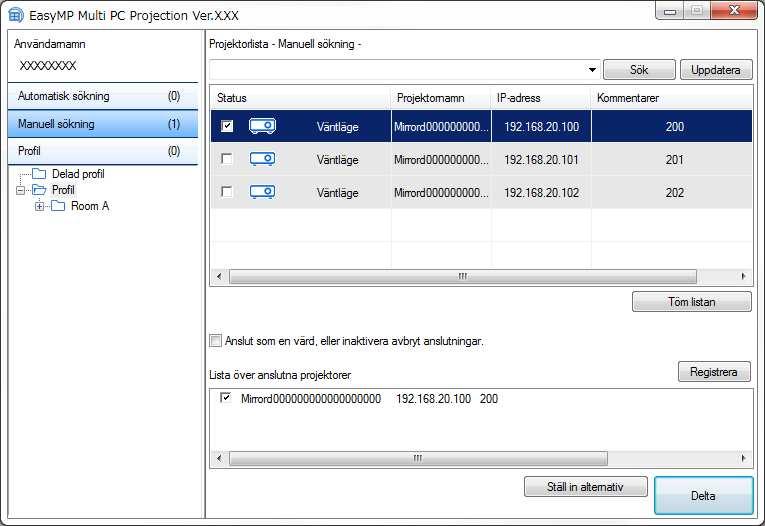Click comment value 202
This screenshot has height=526, width=765.
675,193
